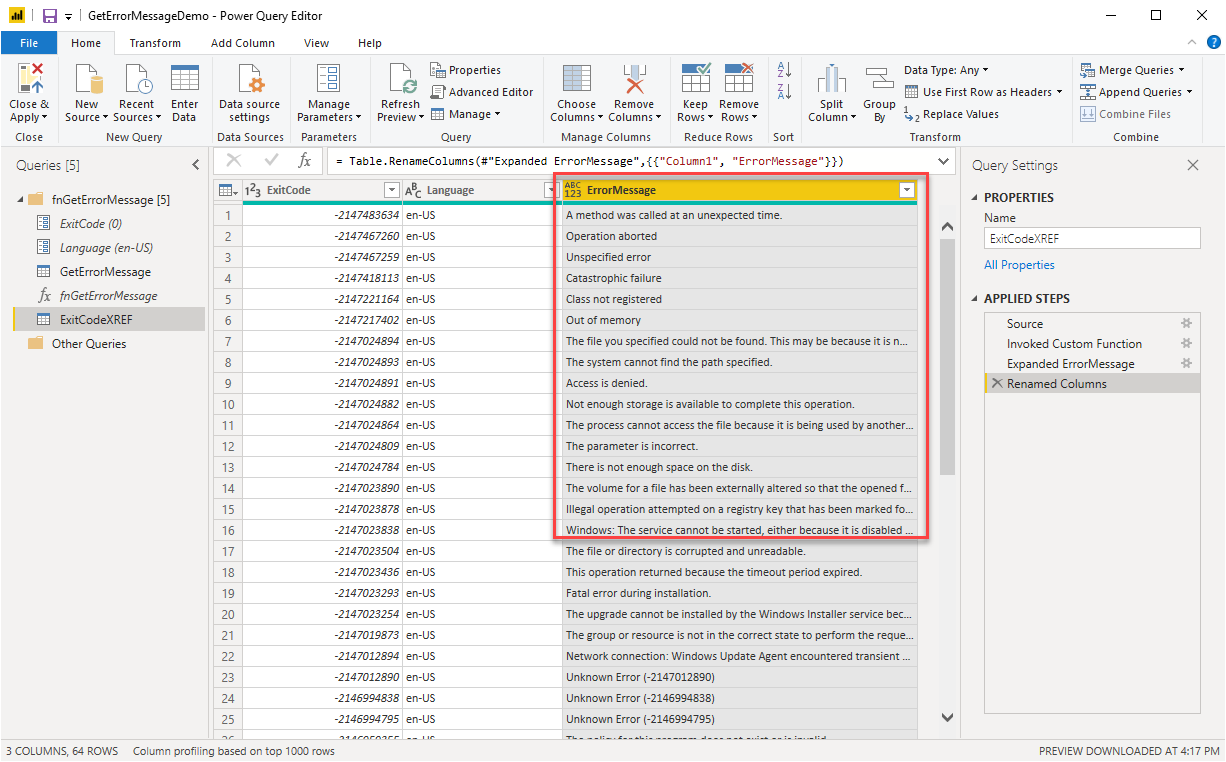The height and width of the screenshot is (762, 1226).
Task: Open the Use First Row as Headers dropdown arrow
Action: pos(1060,92)
